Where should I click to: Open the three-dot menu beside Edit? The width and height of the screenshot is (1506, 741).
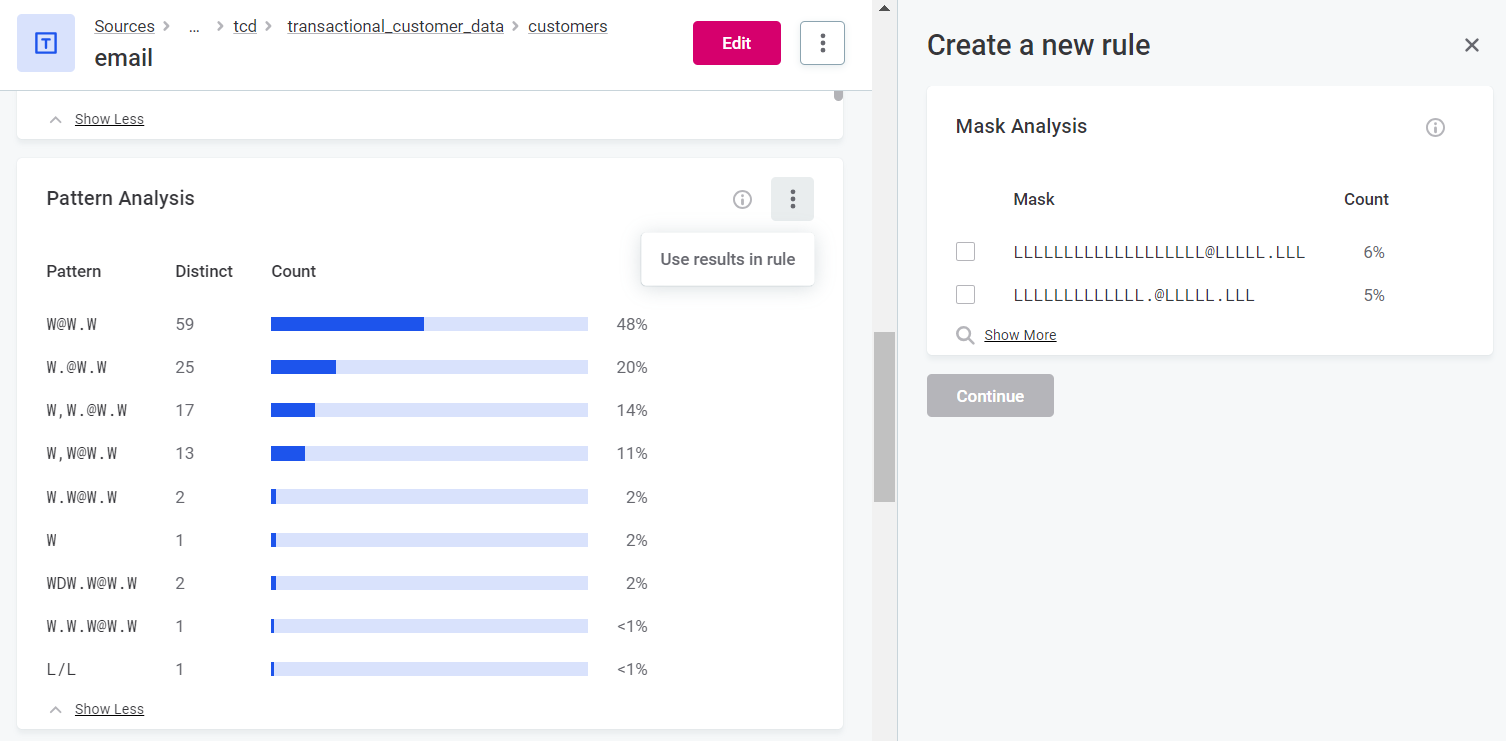click(822, 43)
